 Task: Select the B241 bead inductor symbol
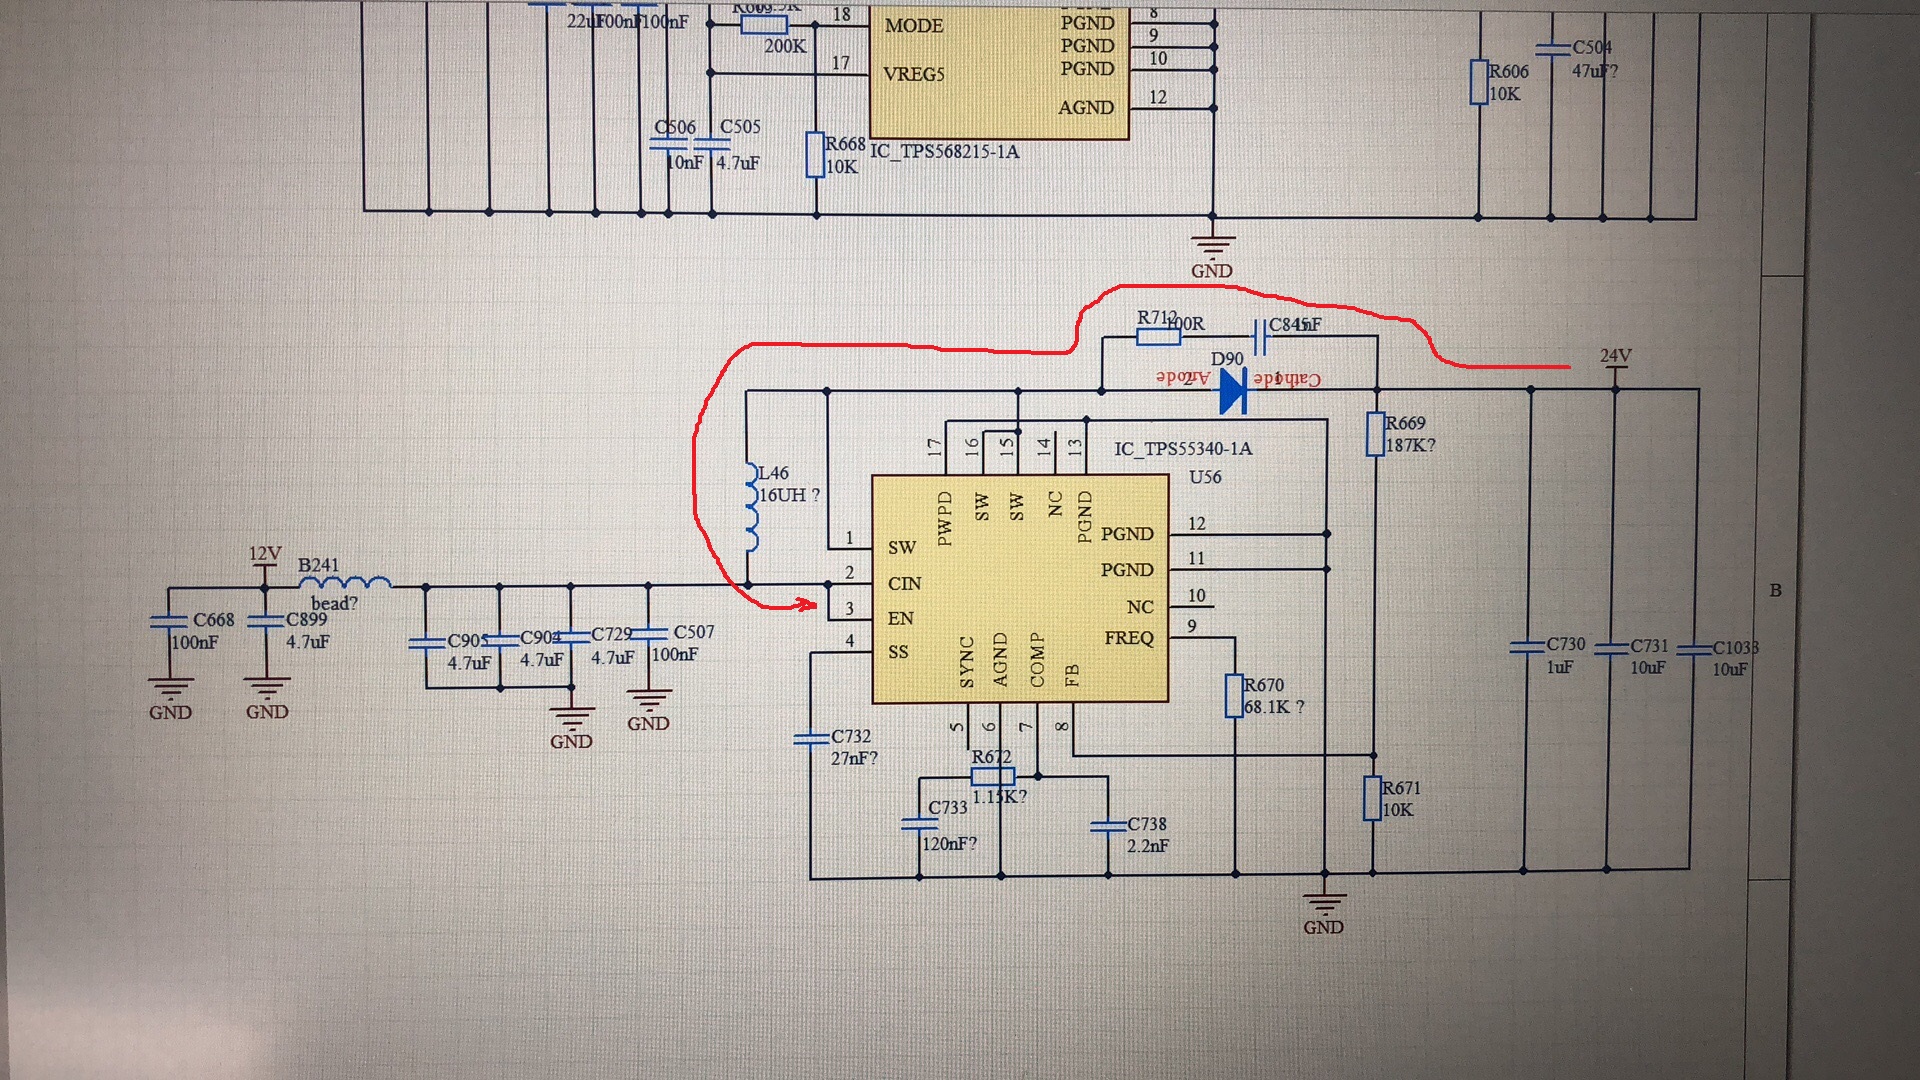(345, 582)
